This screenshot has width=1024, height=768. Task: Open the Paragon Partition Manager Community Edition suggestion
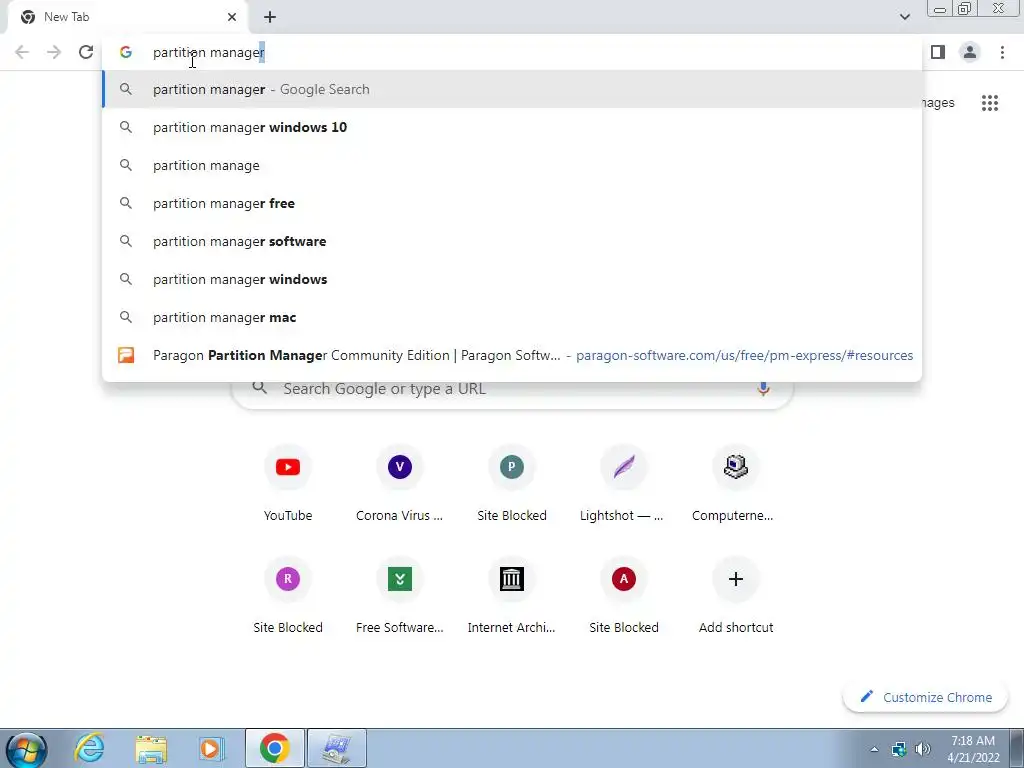(512, 355)
